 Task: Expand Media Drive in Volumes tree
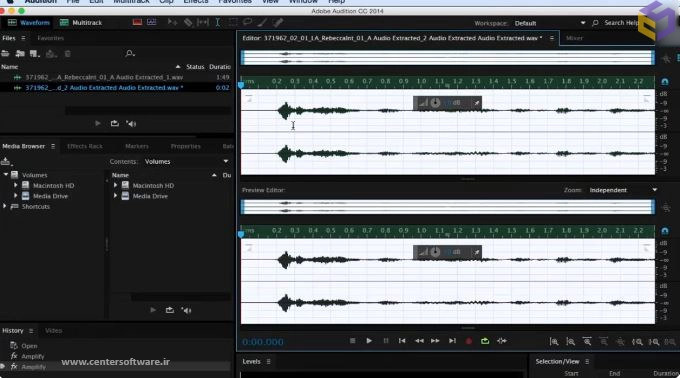16,196
